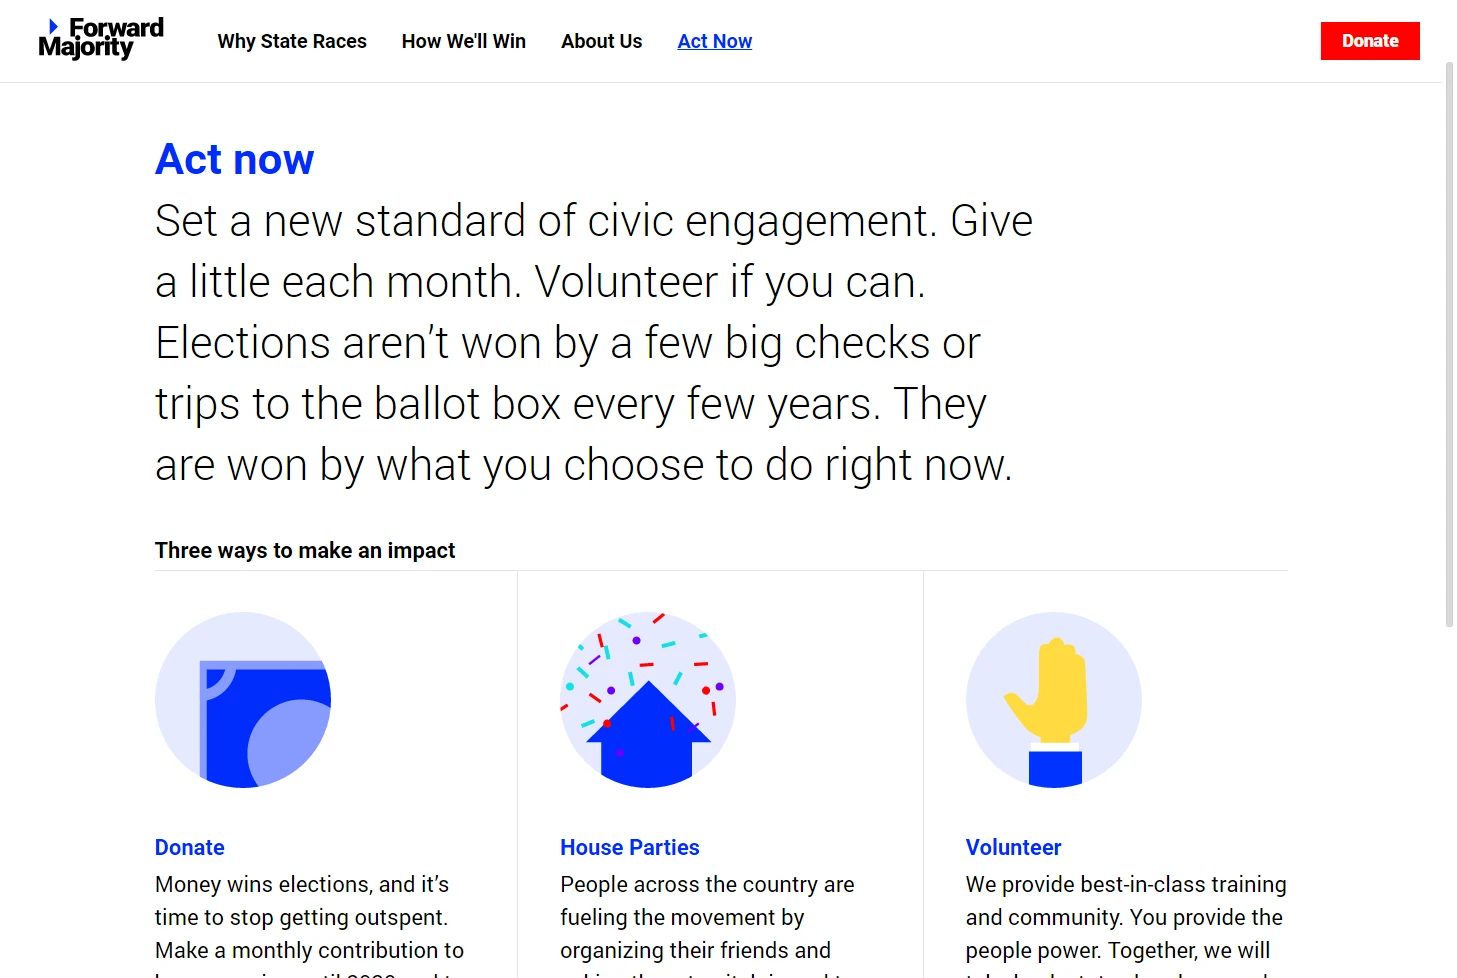Viewport: 1457px width, 978px height.
Task: Click the best-in-class training paragraph
Action: [1126, 923]
